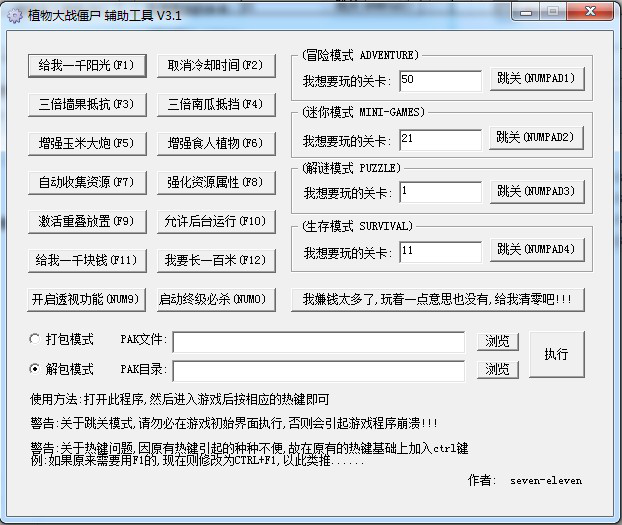The width and height of the screenshot is (622, 525).
Task: Minimize the 辅助工具 window
Action: pos(526,12)
